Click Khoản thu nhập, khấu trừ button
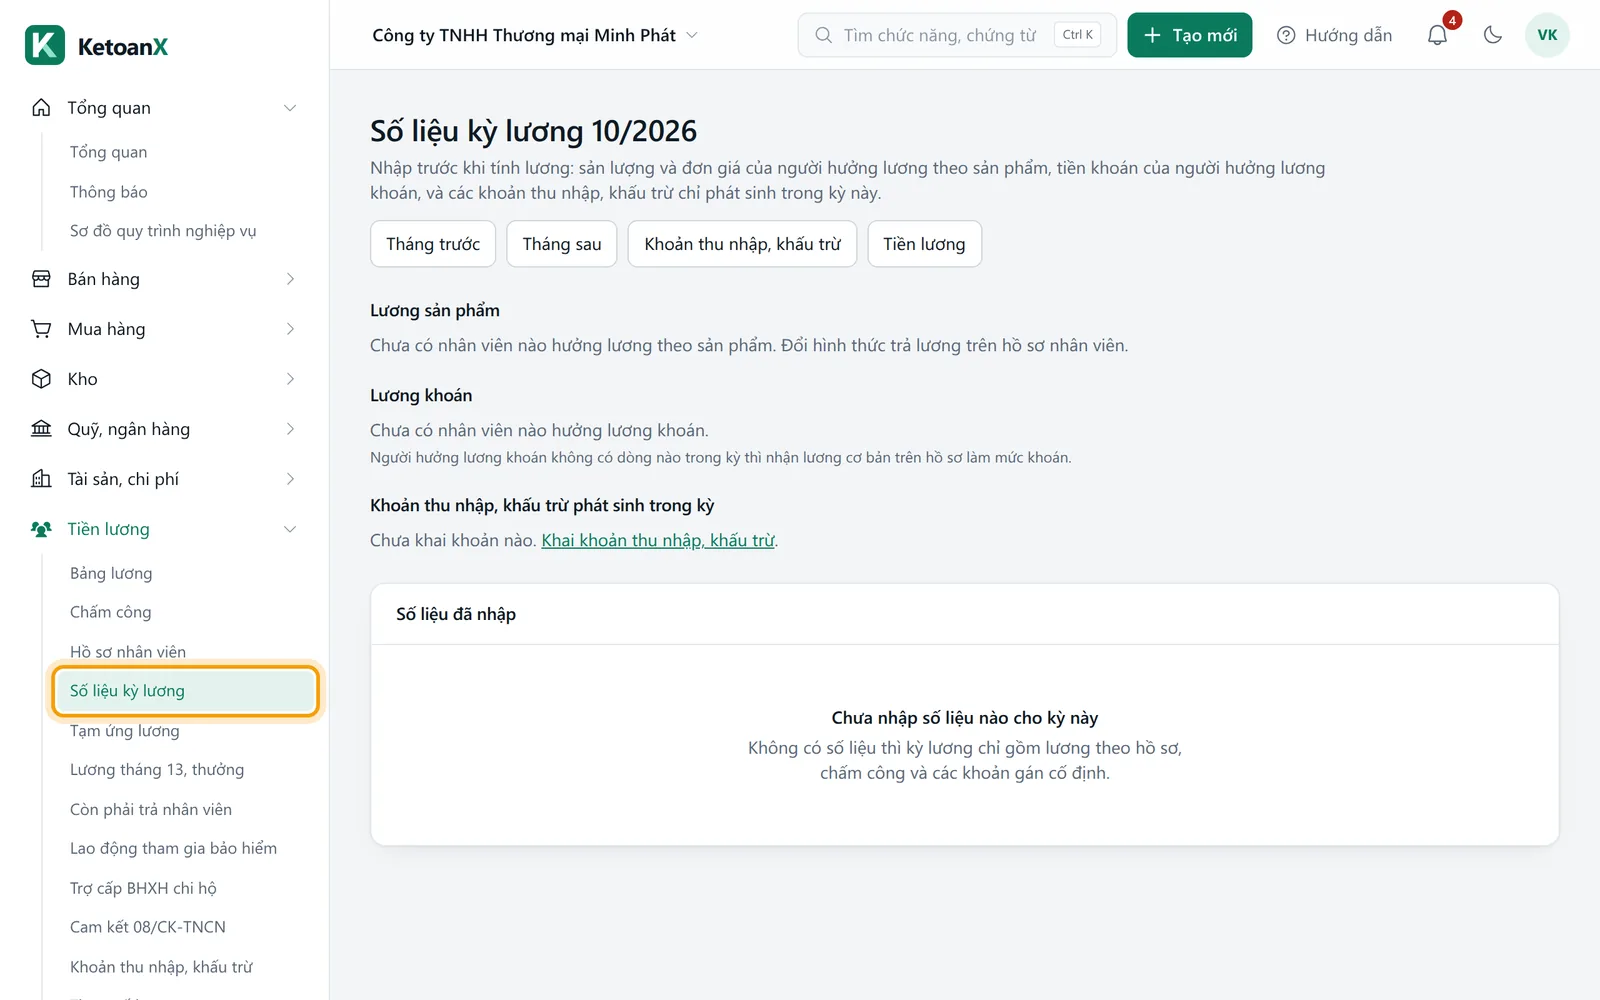 tap(742, 244)
